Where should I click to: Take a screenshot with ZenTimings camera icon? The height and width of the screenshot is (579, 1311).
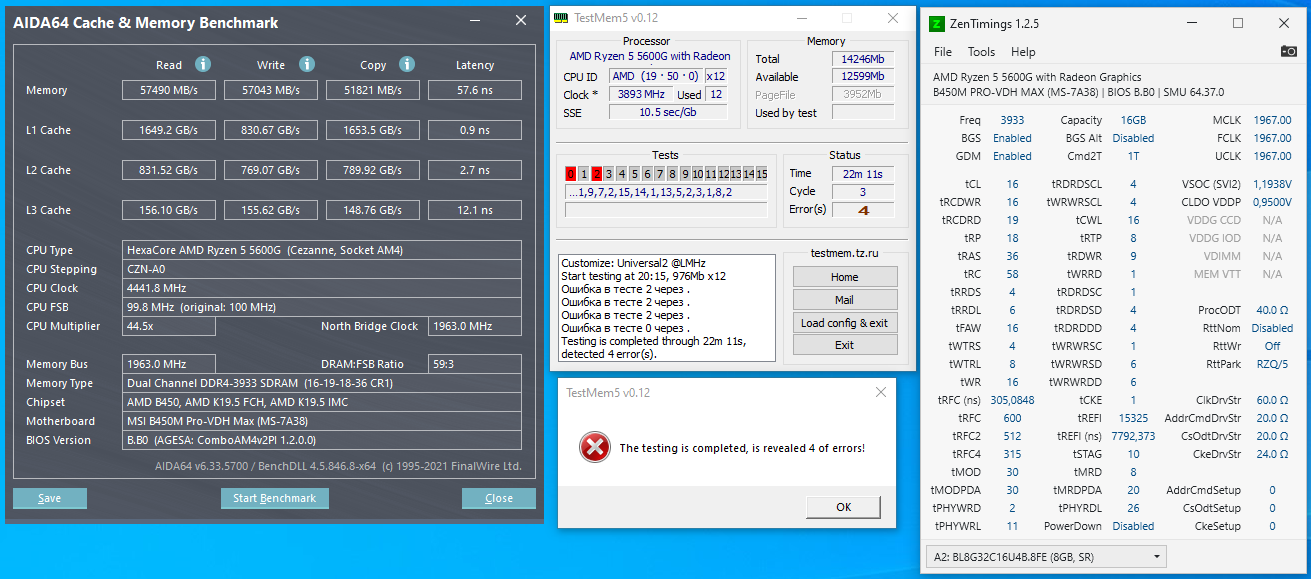coord(1289,52)
